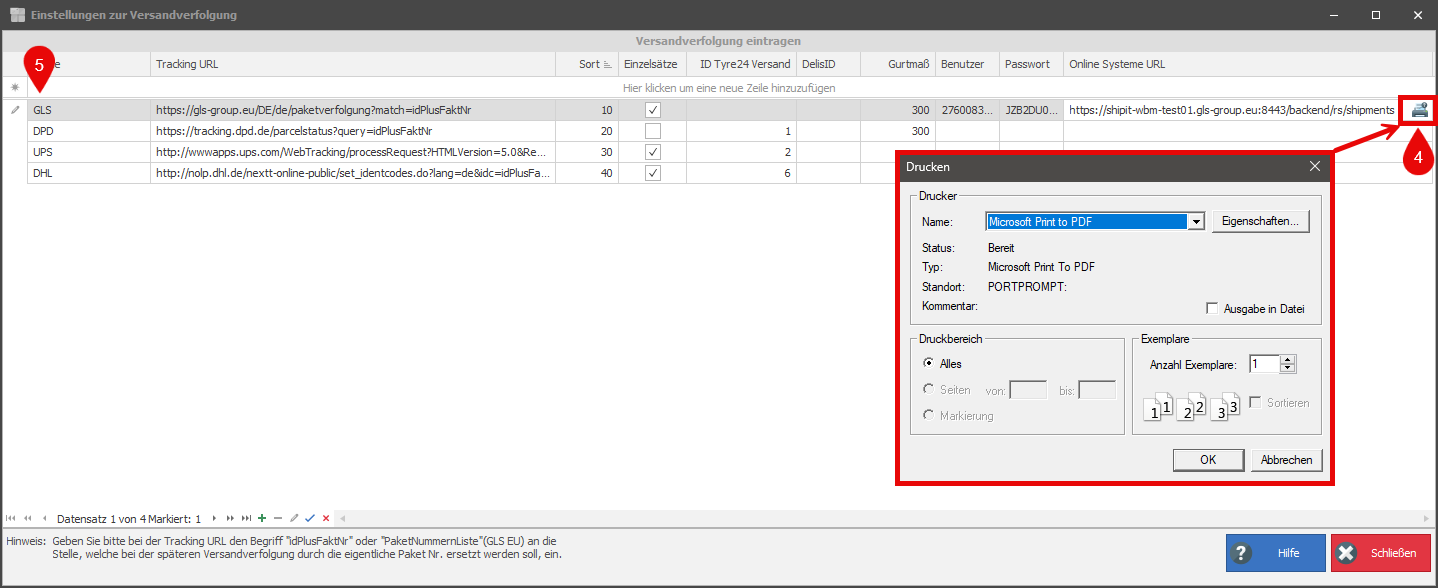This screenshot has width=1438, height=588.
Task: Click pencil edit indicator on GLS row
Action: (x=14, y=110)
